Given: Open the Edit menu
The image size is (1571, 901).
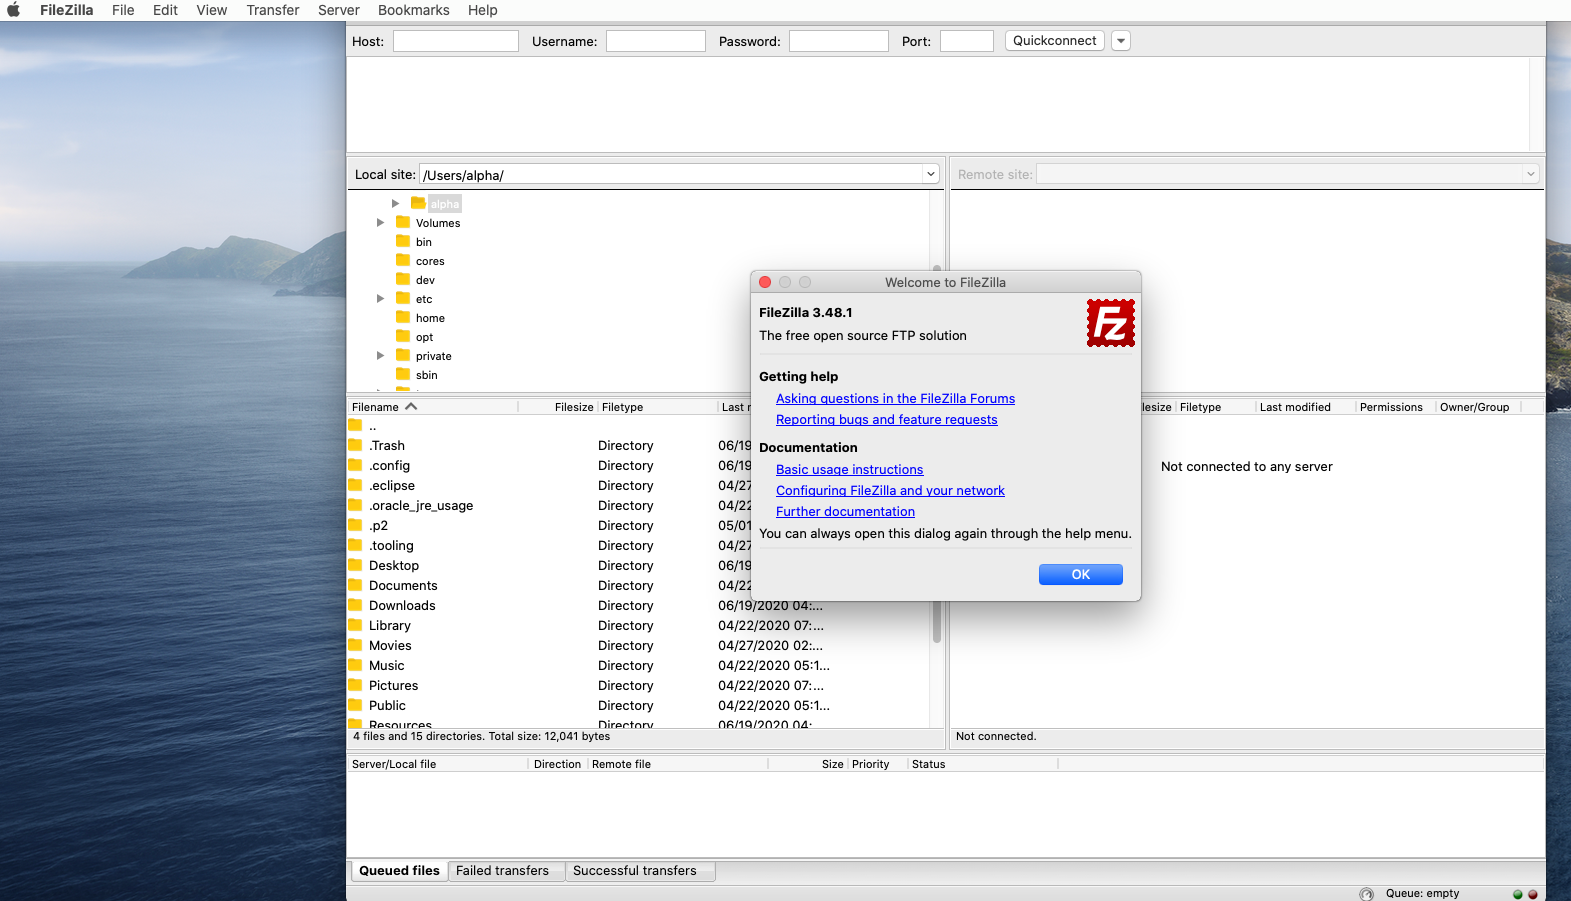Looking at the screenshot, I should tap(165, 10).
